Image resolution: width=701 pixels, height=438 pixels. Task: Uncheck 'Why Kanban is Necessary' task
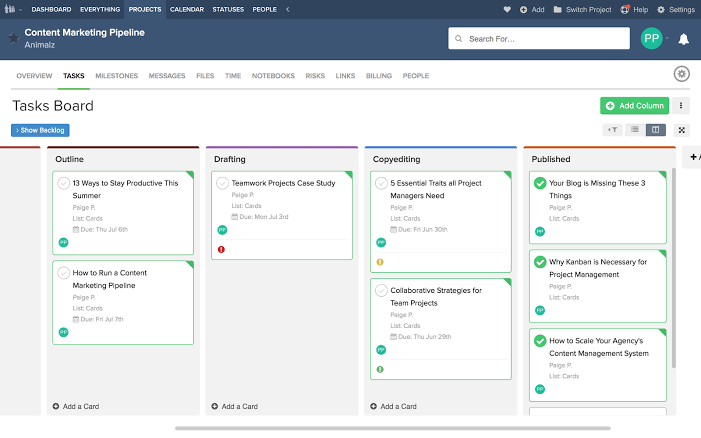coord(540,262)
